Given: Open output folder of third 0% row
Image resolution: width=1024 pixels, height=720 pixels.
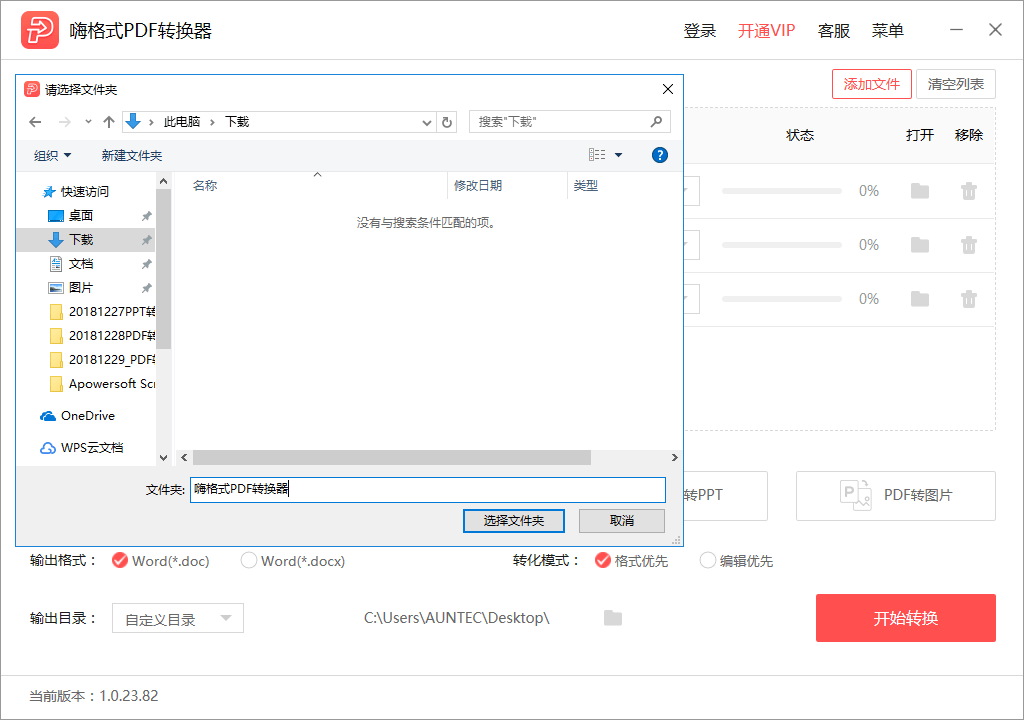Looking at the screenshot, I should point(920,299).
